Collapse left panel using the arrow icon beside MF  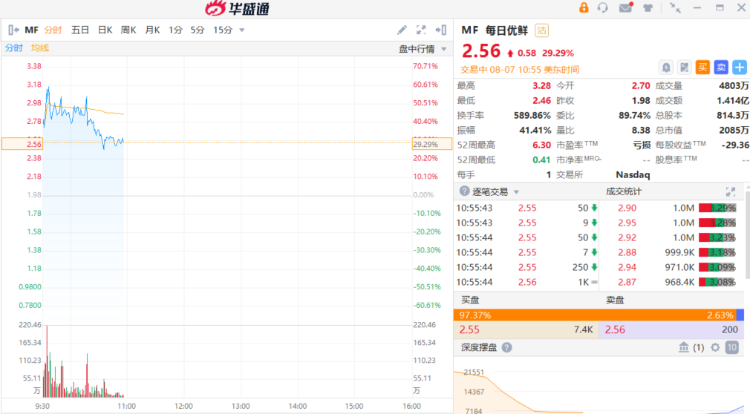coord(13,30)
